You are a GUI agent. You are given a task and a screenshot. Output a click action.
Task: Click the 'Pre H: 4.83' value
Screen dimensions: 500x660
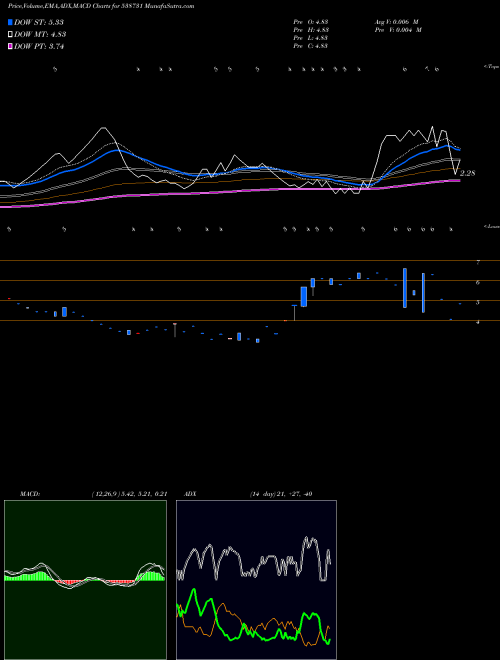coord(311,30)
